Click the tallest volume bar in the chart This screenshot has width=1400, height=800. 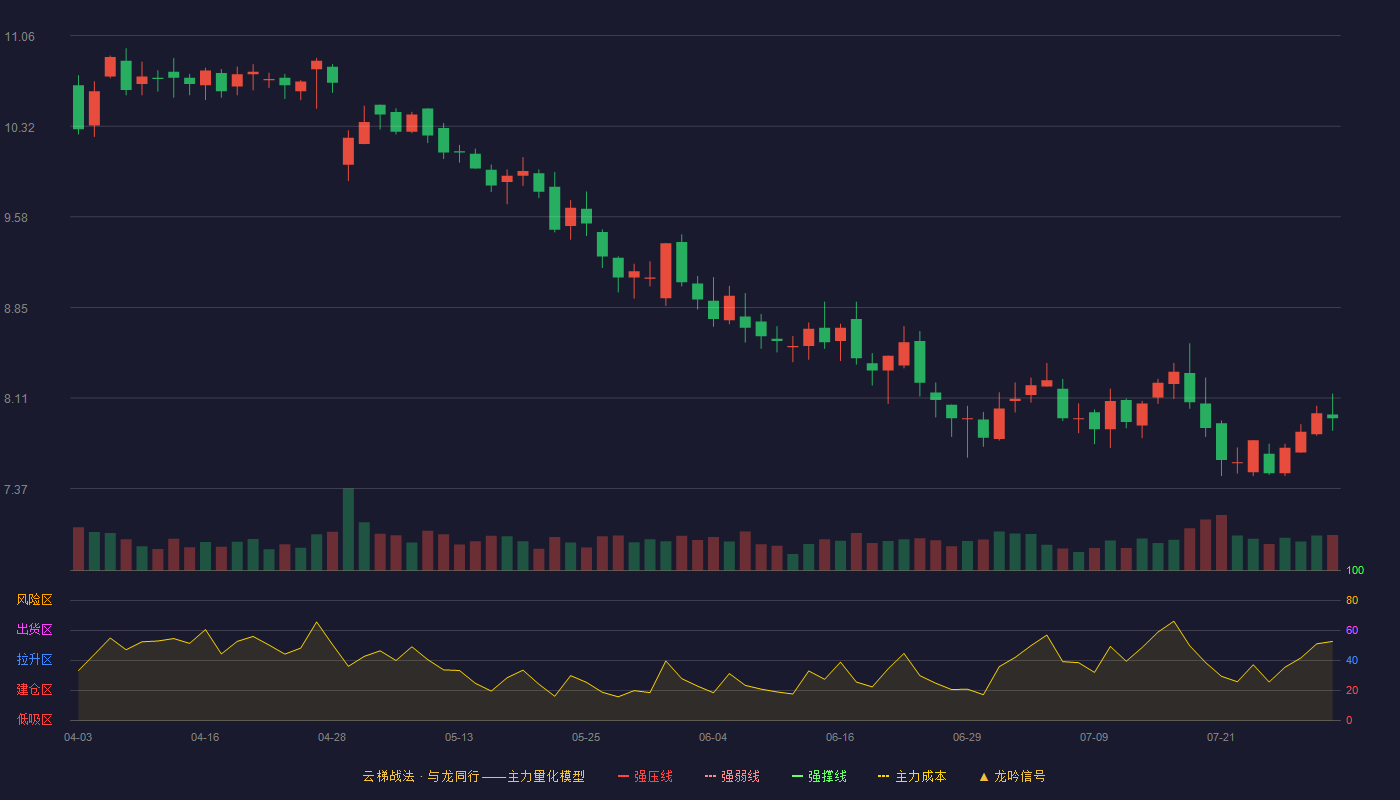point(348,529)
